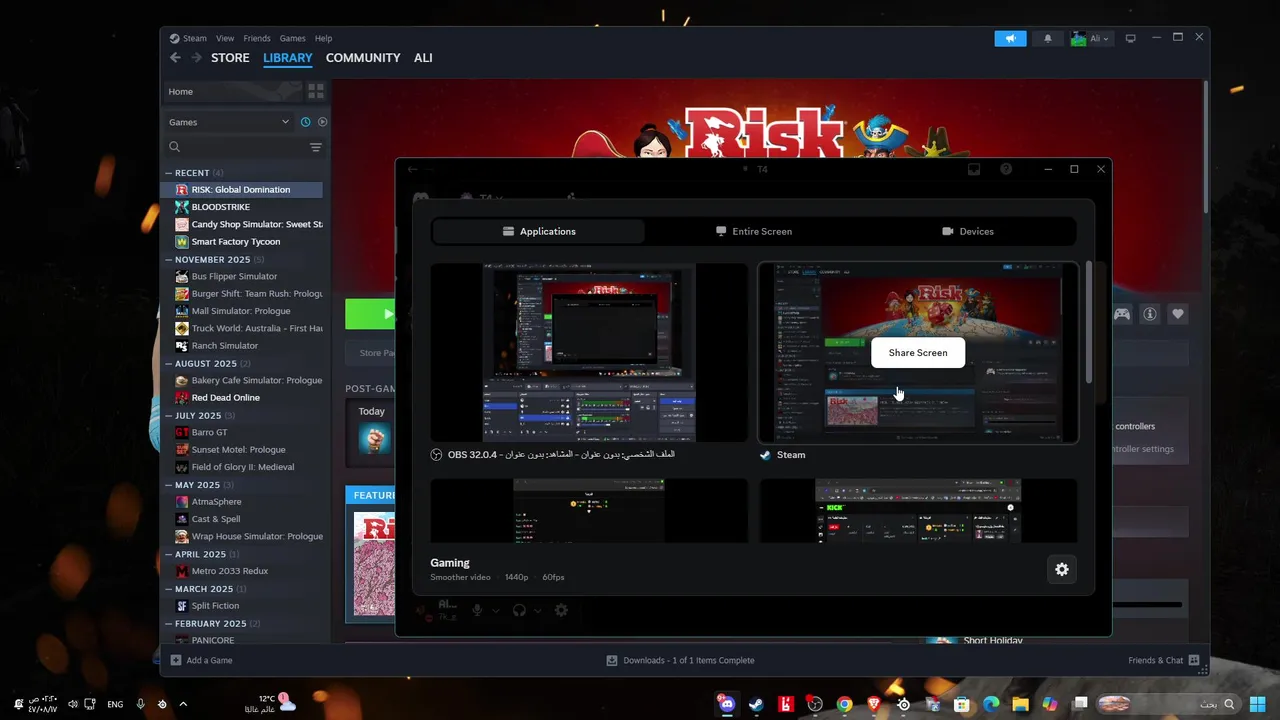Select Red Dead Online in library
Image resolution: width=1280 pixels, height=720 pixels.
click(225, 398)
